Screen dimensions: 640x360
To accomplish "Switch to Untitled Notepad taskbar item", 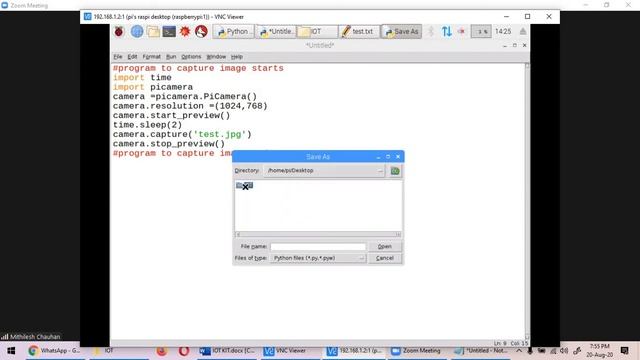I will (482, 351).
